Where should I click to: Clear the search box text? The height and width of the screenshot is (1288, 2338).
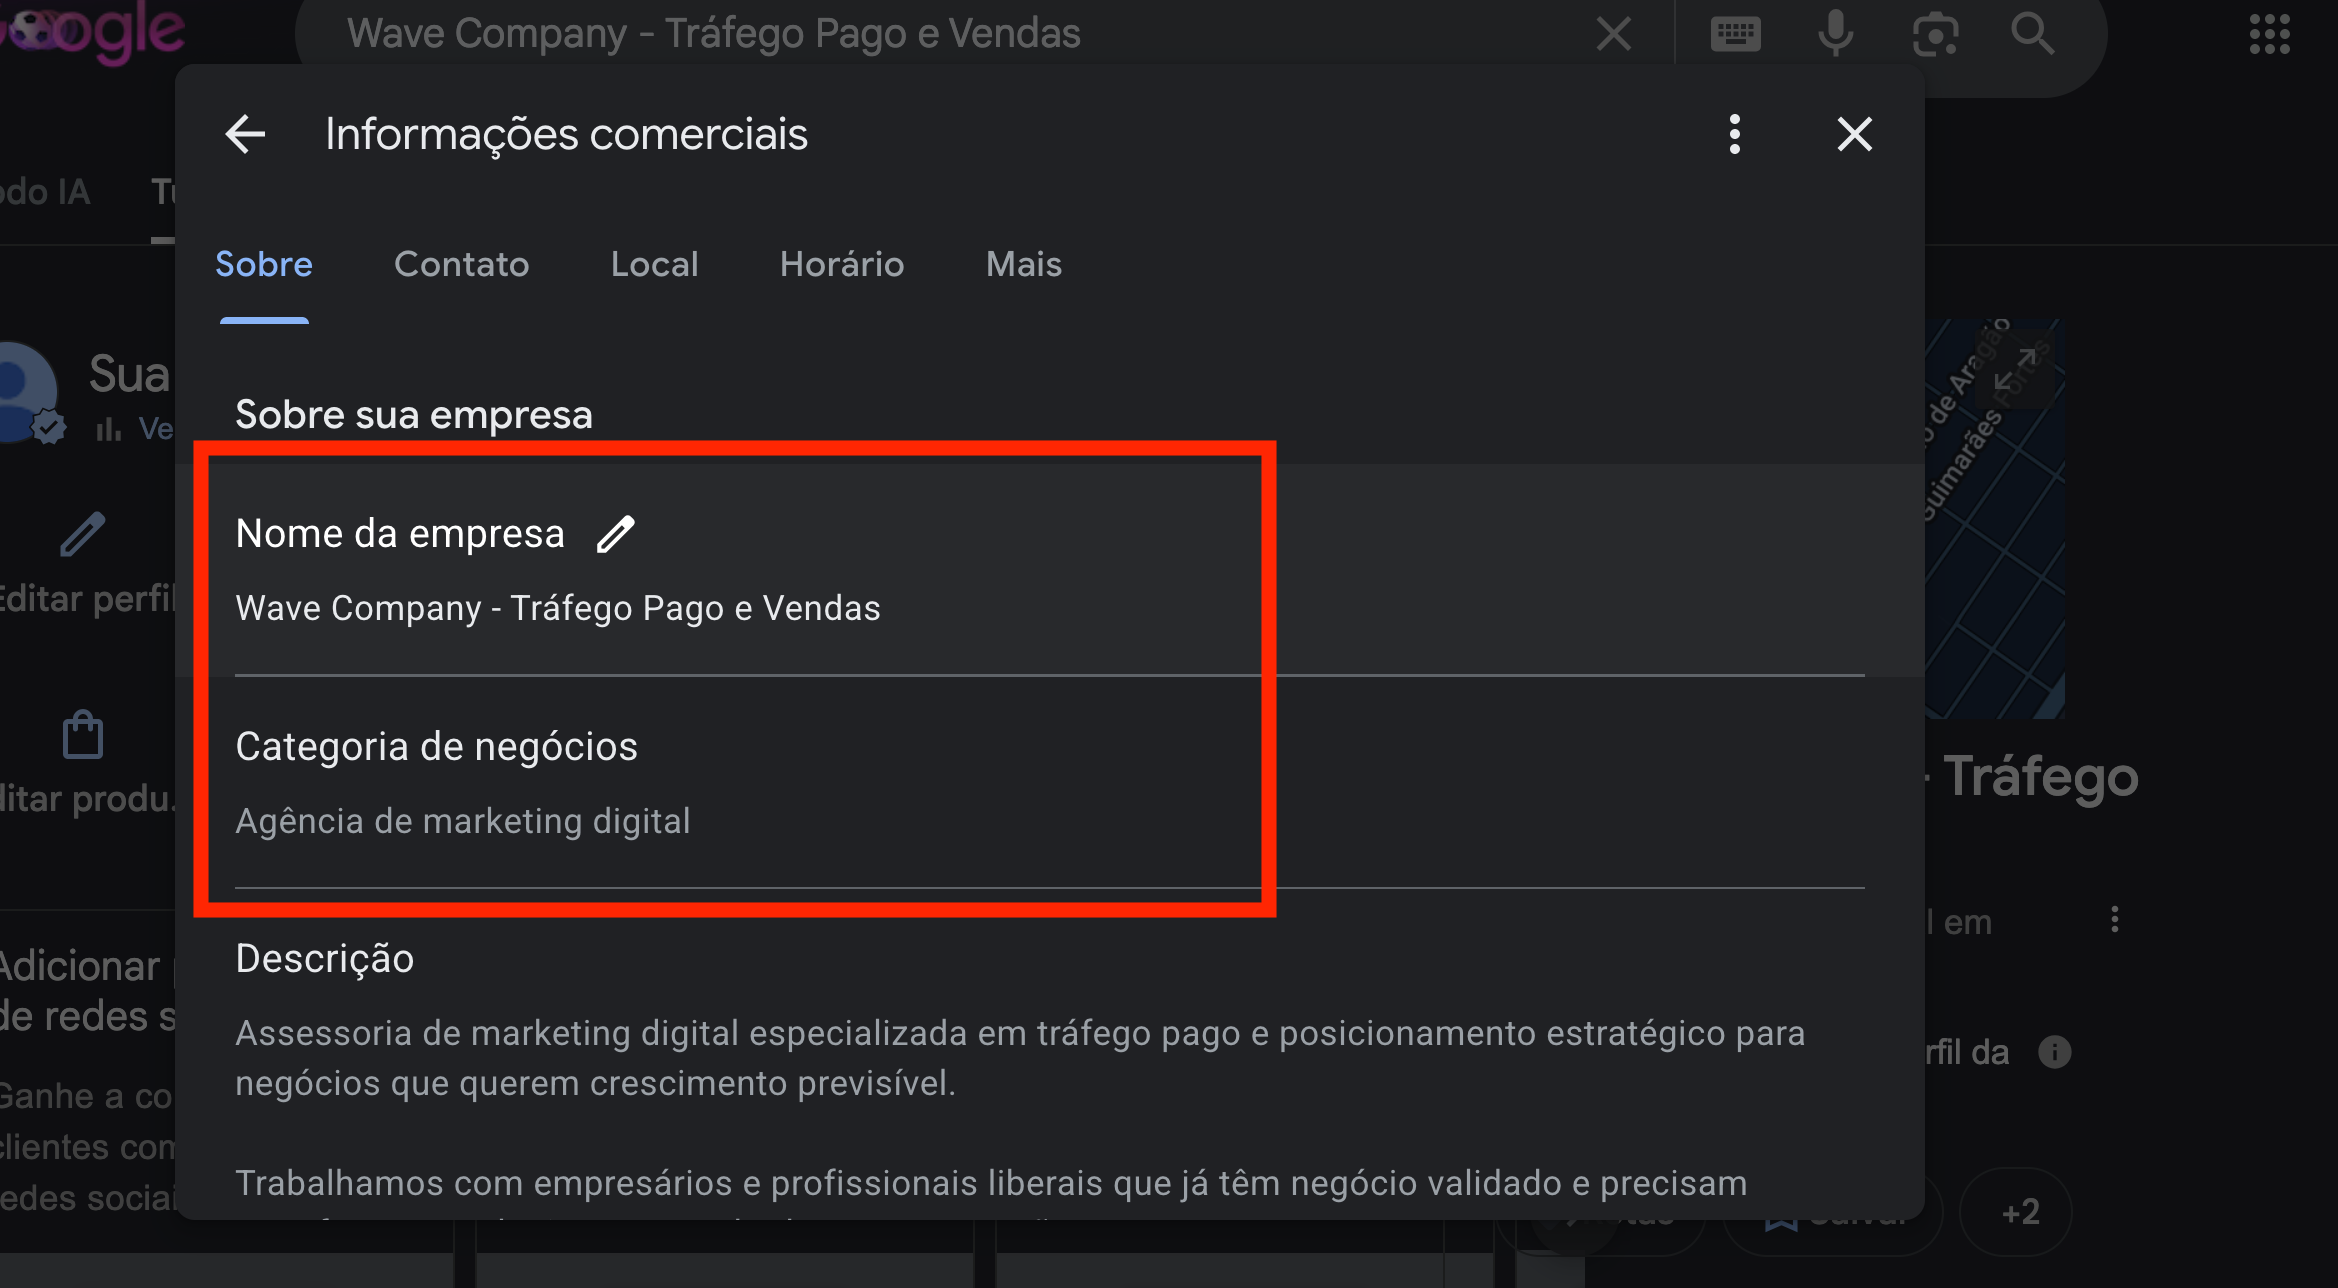1614,34
